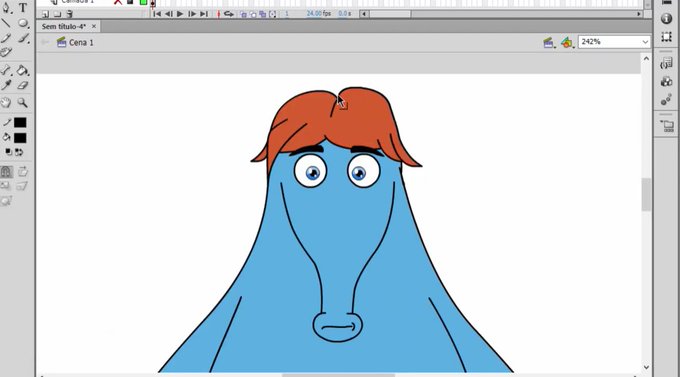
Task: Select the Deco tool
Action: [6, 52]
